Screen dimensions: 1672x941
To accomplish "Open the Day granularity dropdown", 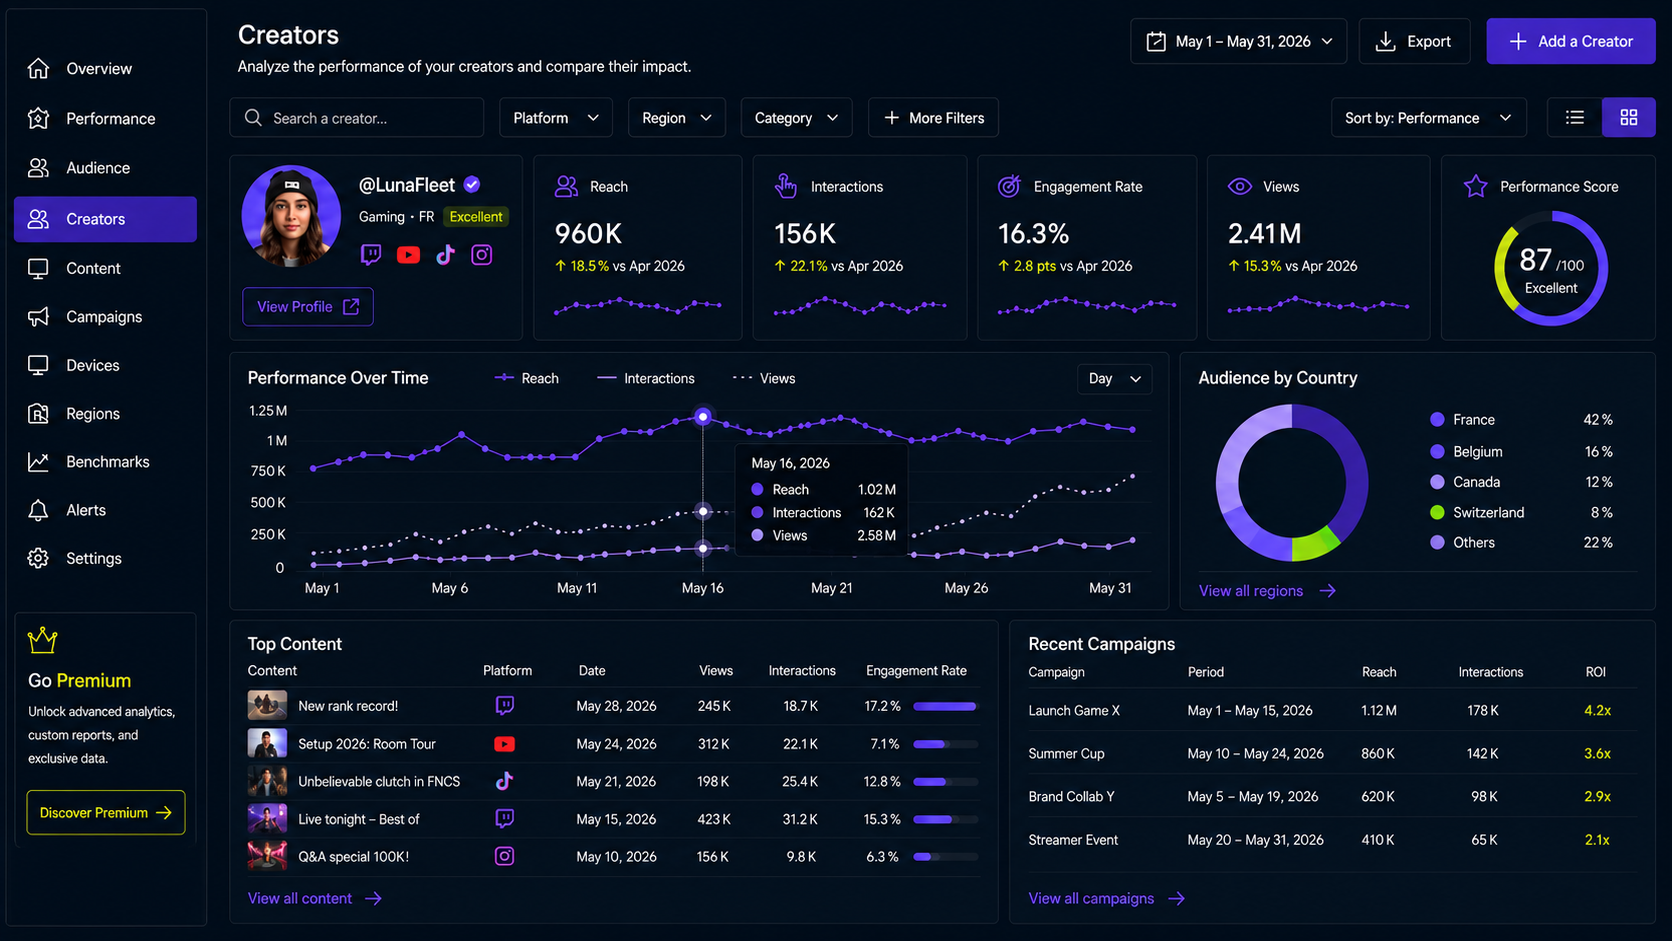I will pyautogui.click(x=1114, y=379).
